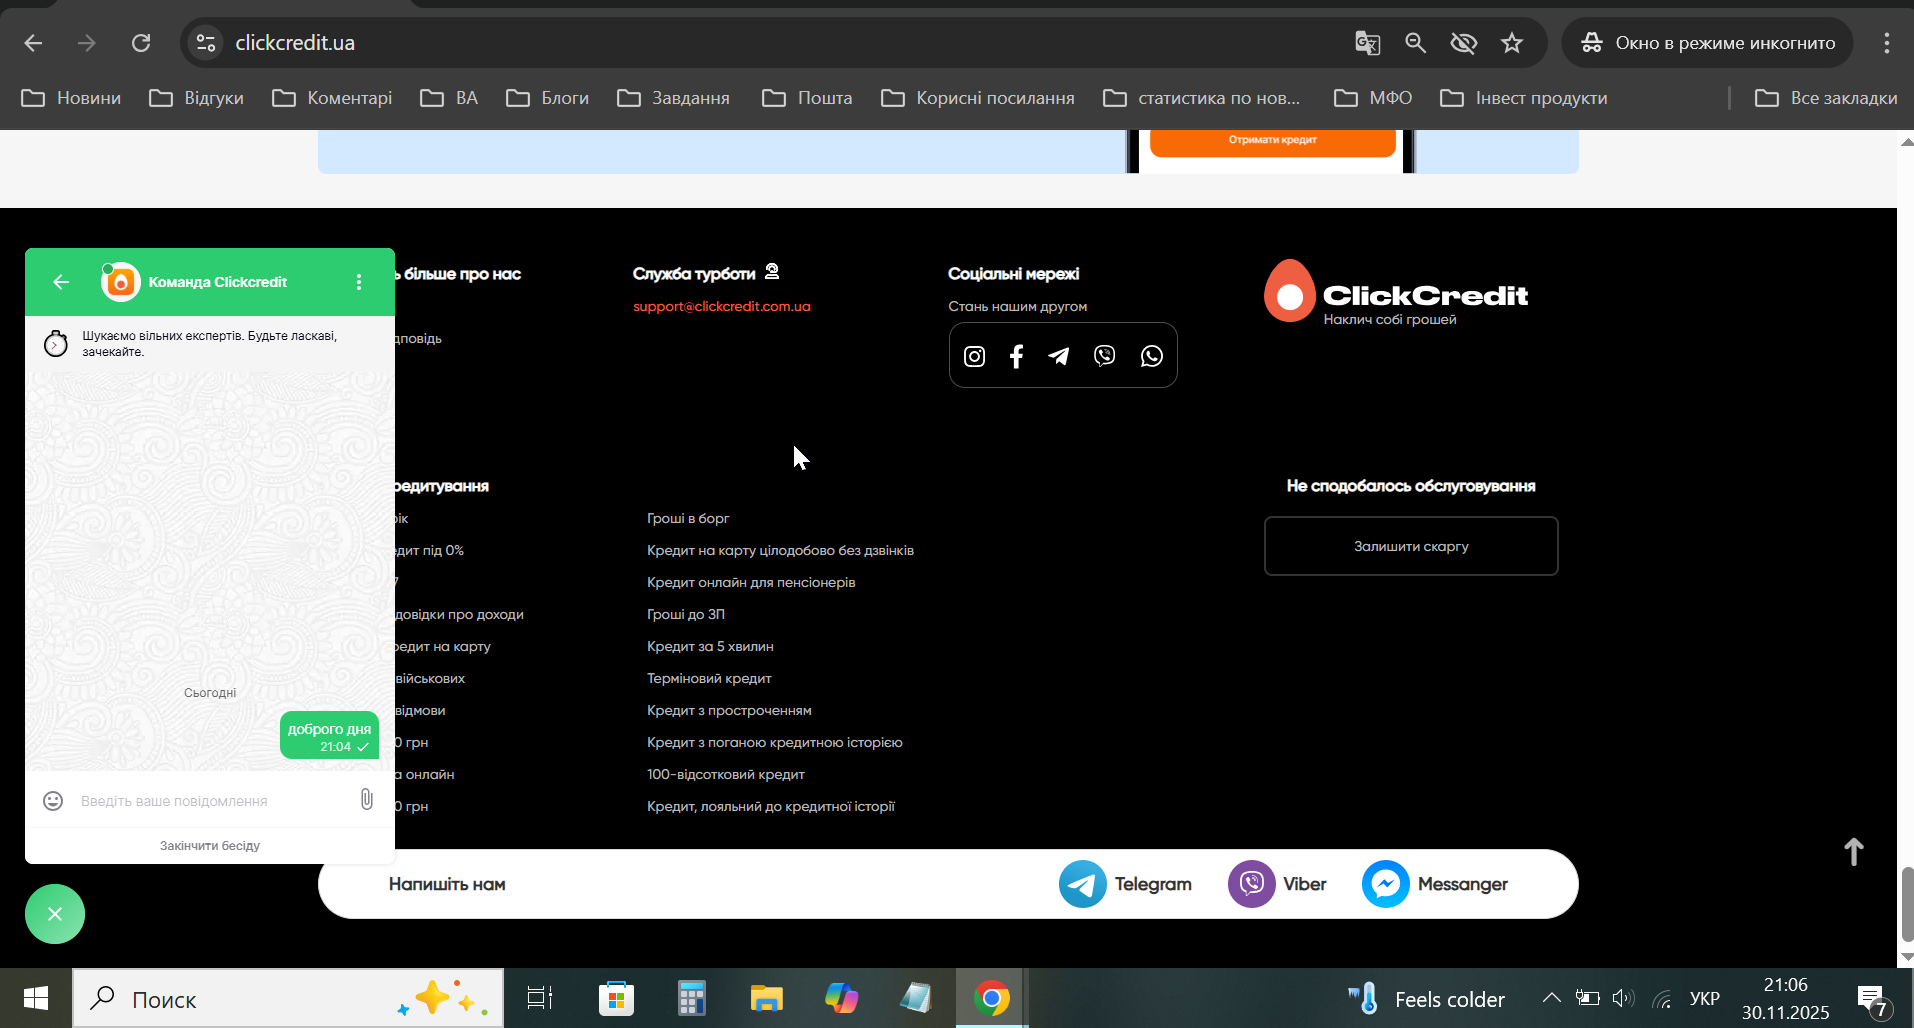This screenshot has width=1914, height=1028.
Task: Click the support@clickcredit.com.ua email link
Action: click(722, 306)
